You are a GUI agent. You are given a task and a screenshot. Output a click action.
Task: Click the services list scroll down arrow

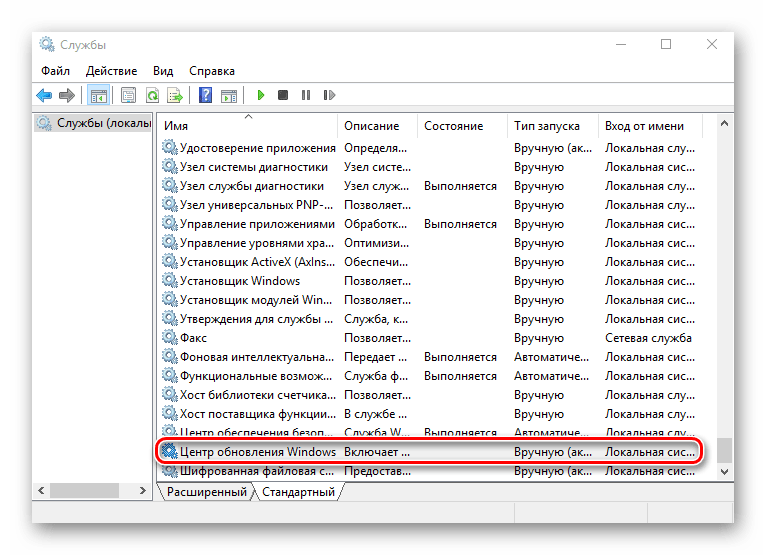point(724,471)
